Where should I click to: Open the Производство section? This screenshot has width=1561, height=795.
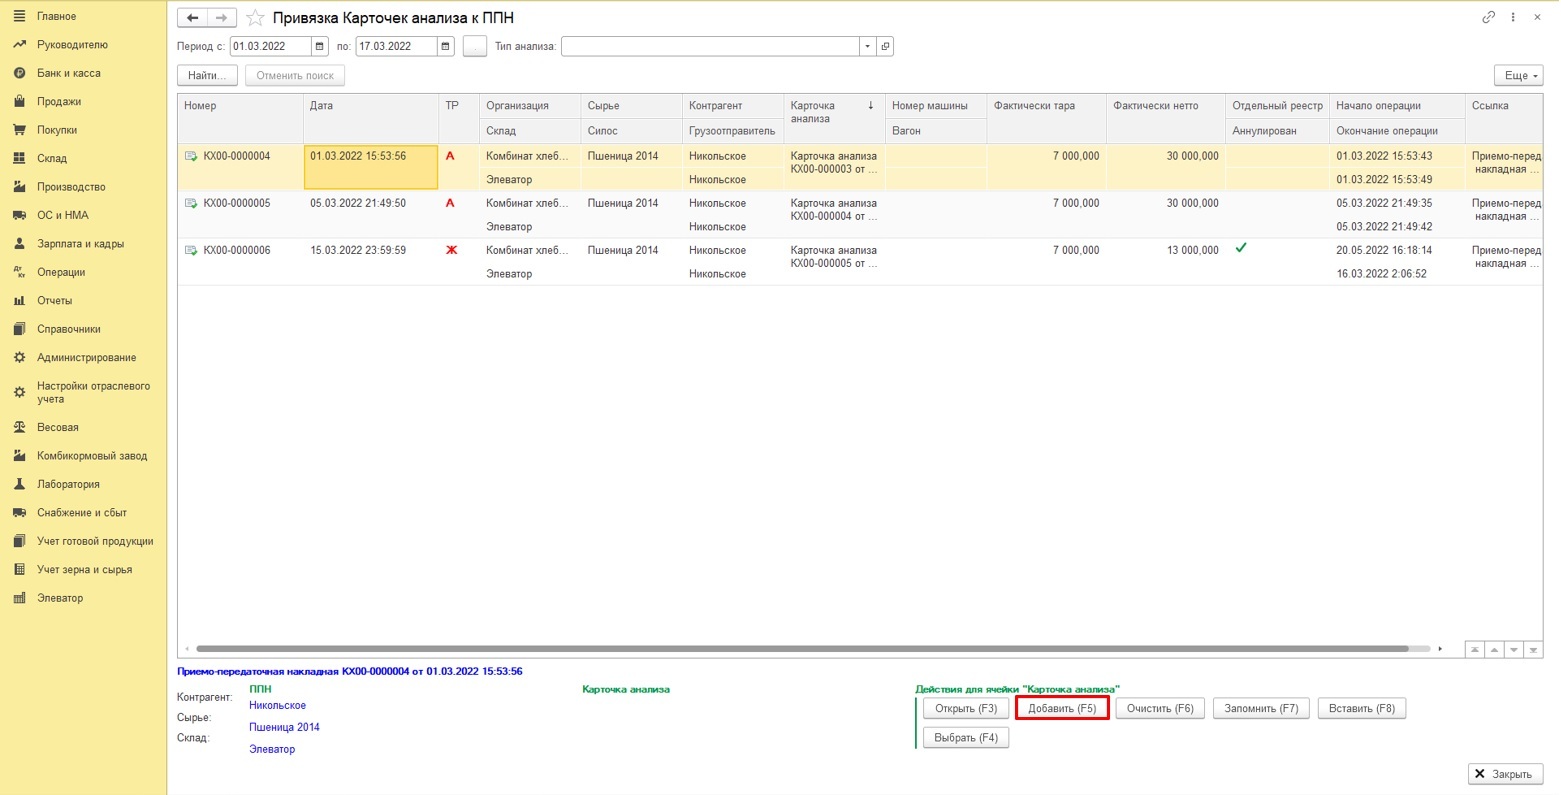(71, 187)
